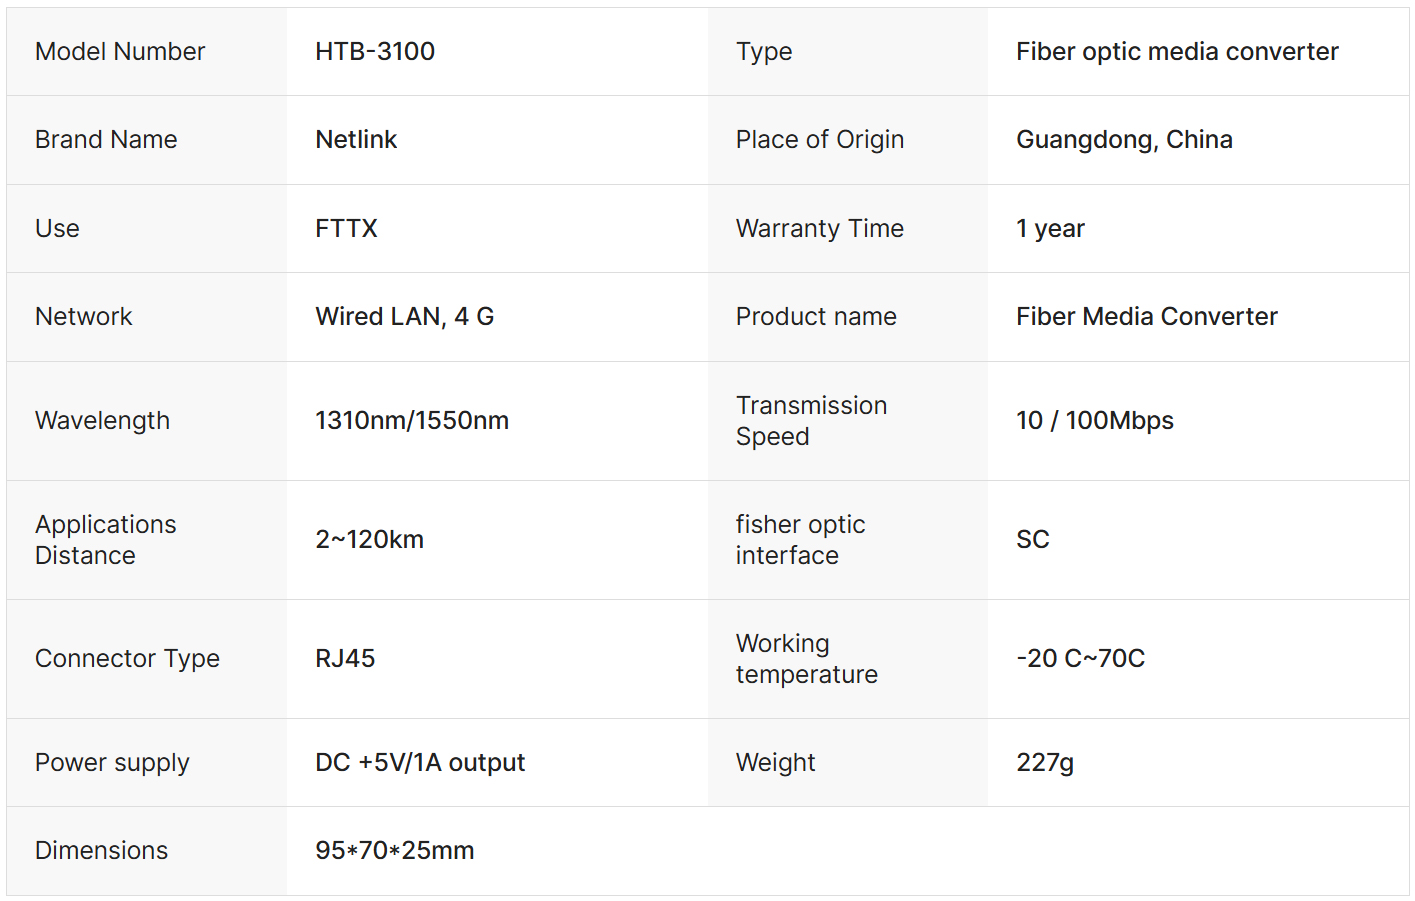
Task: Click the Fiber Media Converter product name
Action: 1146,317
